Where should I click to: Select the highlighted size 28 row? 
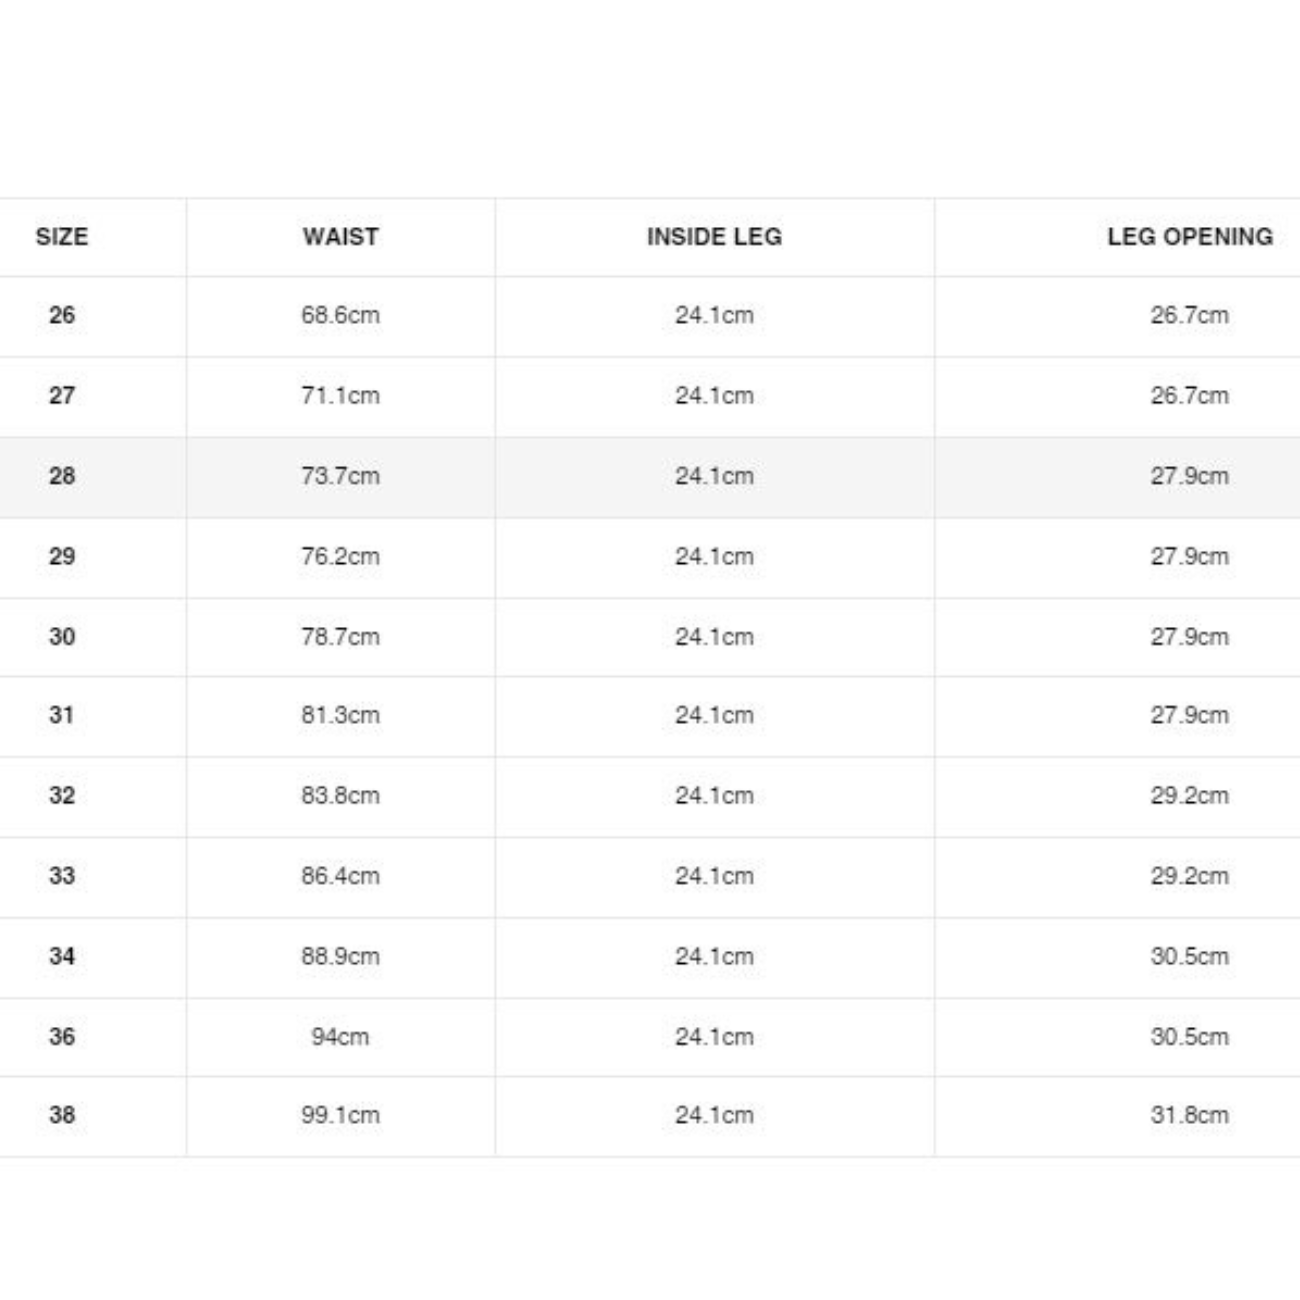pyautogui.click(x=650, y=477)
